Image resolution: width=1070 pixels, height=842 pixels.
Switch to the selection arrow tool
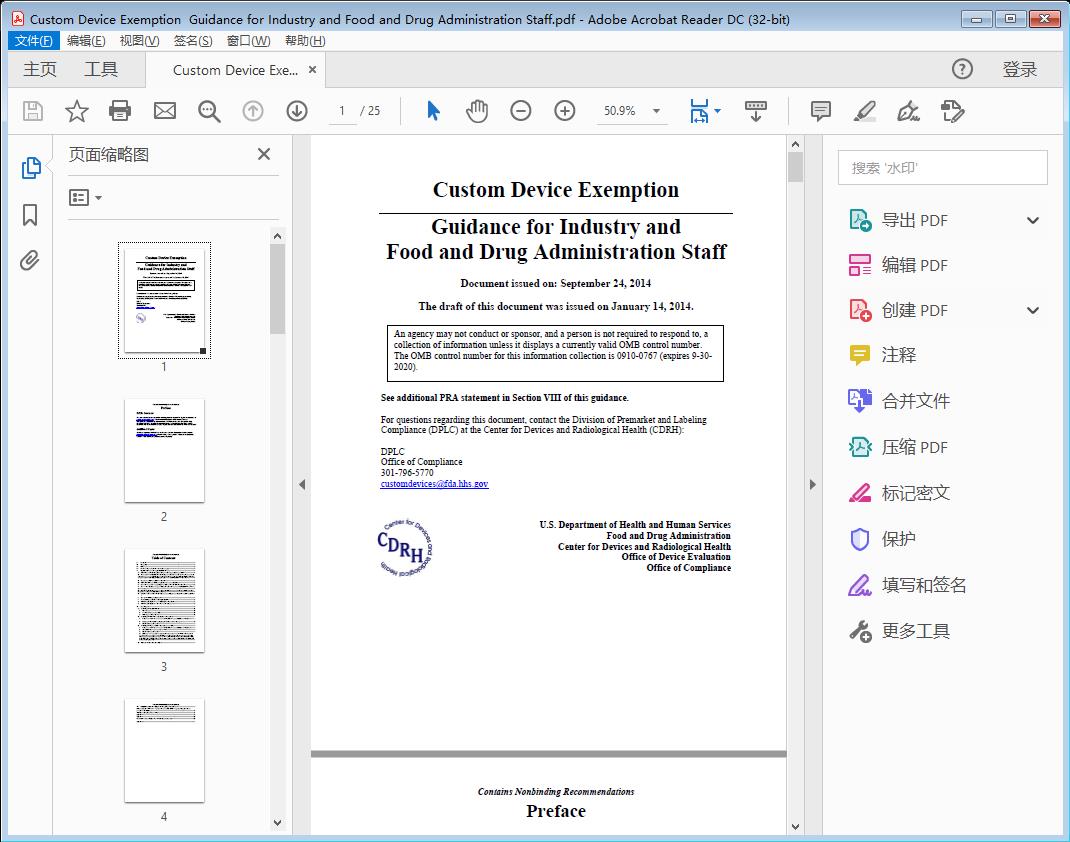[433, 111]
